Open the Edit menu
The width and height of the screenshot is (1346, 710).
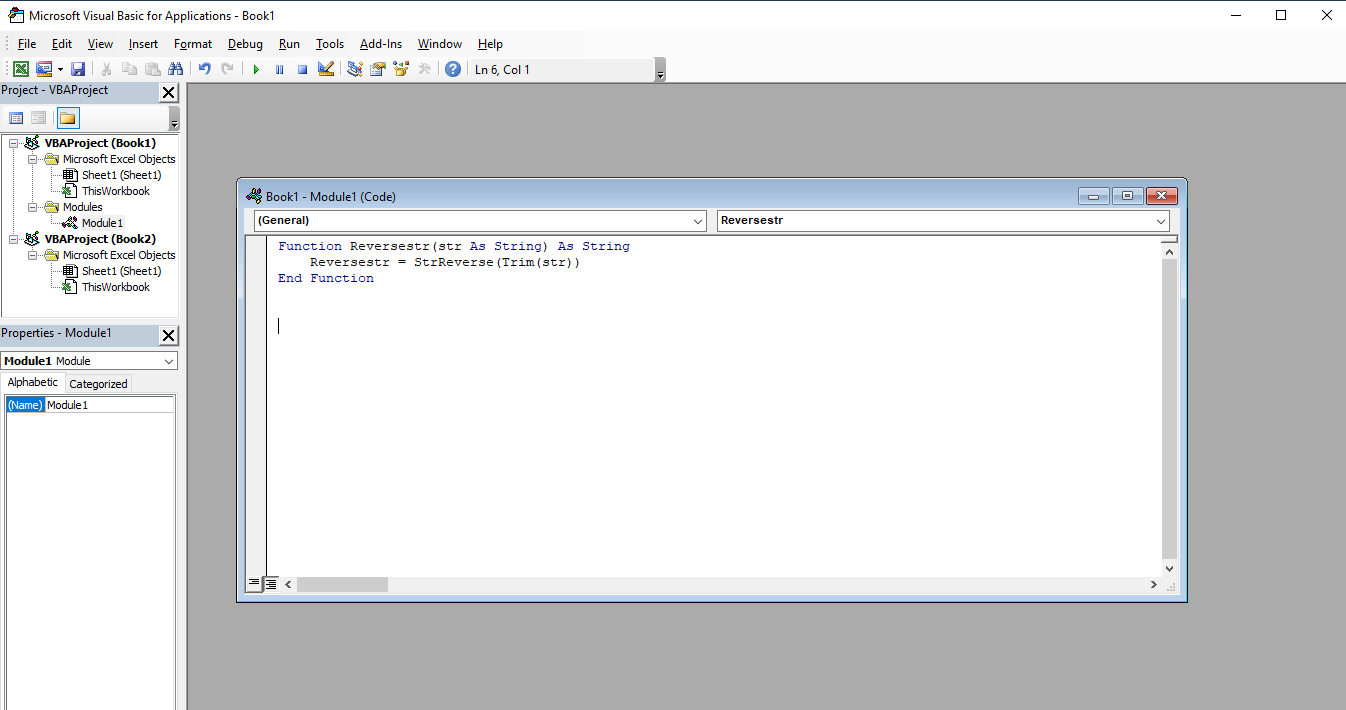tap(62, 44)
